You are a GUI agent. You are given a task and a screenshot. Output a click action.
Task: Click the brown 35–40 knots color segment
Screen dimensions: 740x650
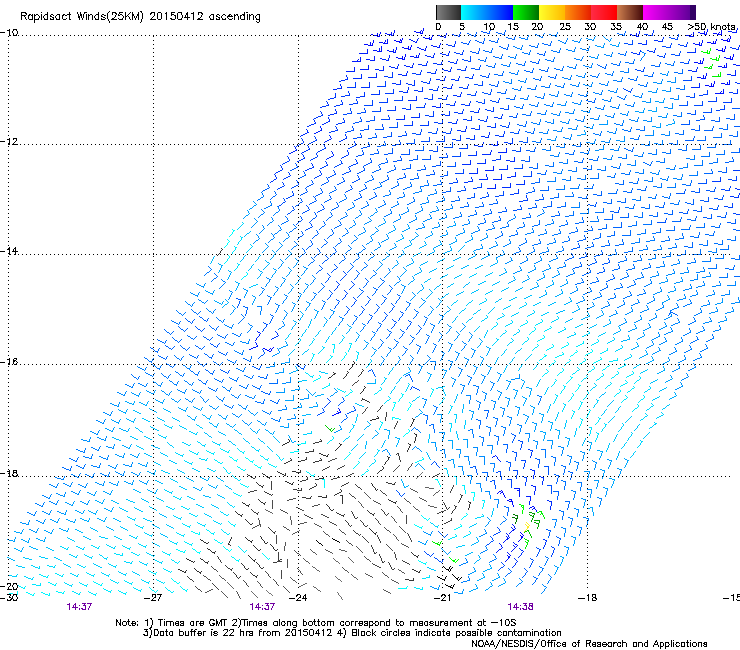630,12
